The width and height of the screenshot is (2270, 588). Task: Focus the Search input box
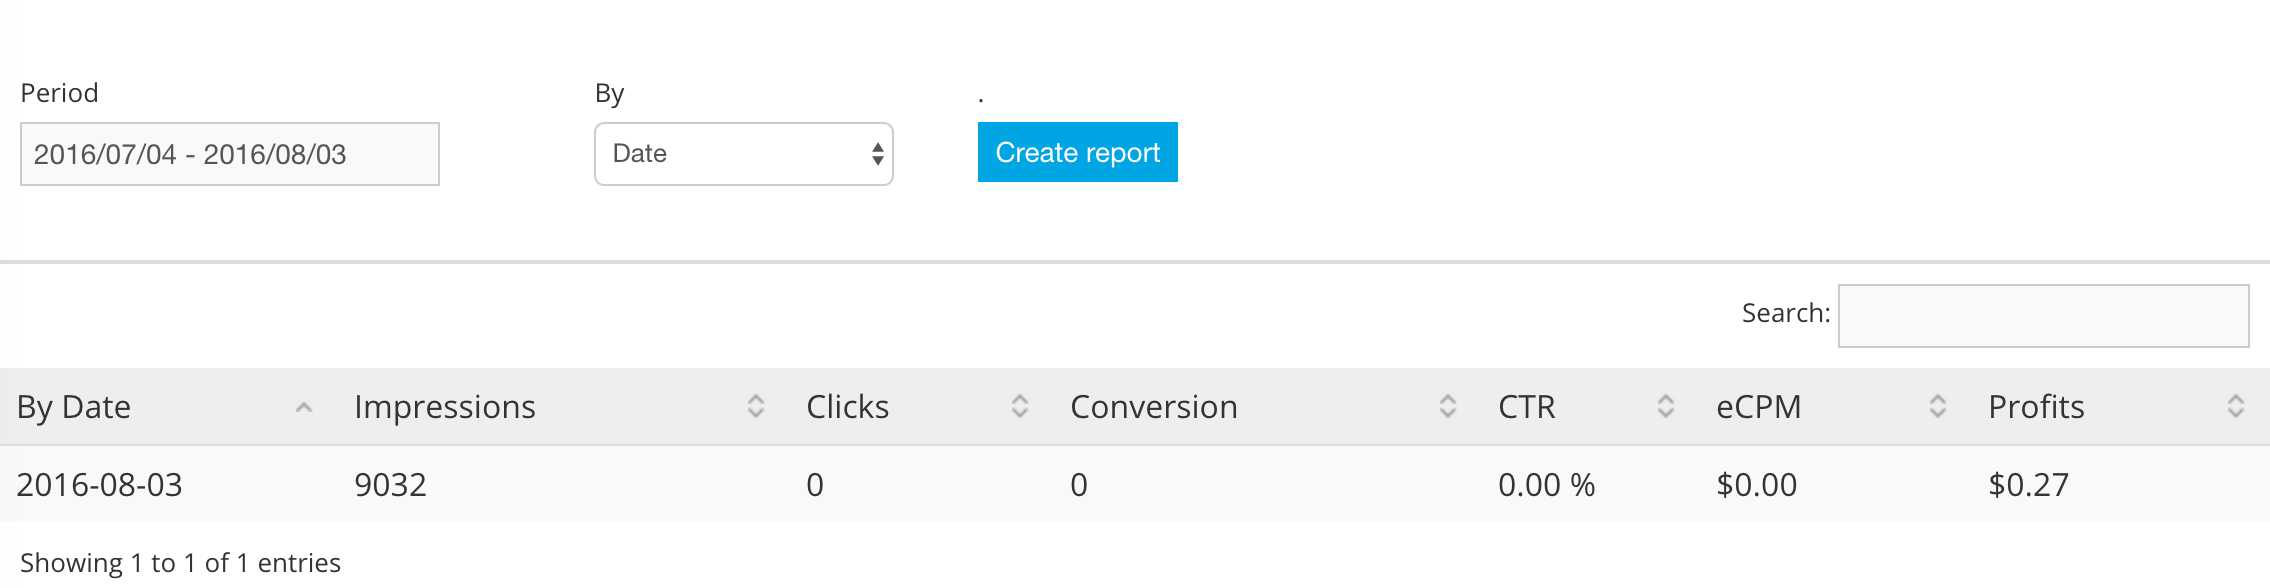click(2043, 316)
